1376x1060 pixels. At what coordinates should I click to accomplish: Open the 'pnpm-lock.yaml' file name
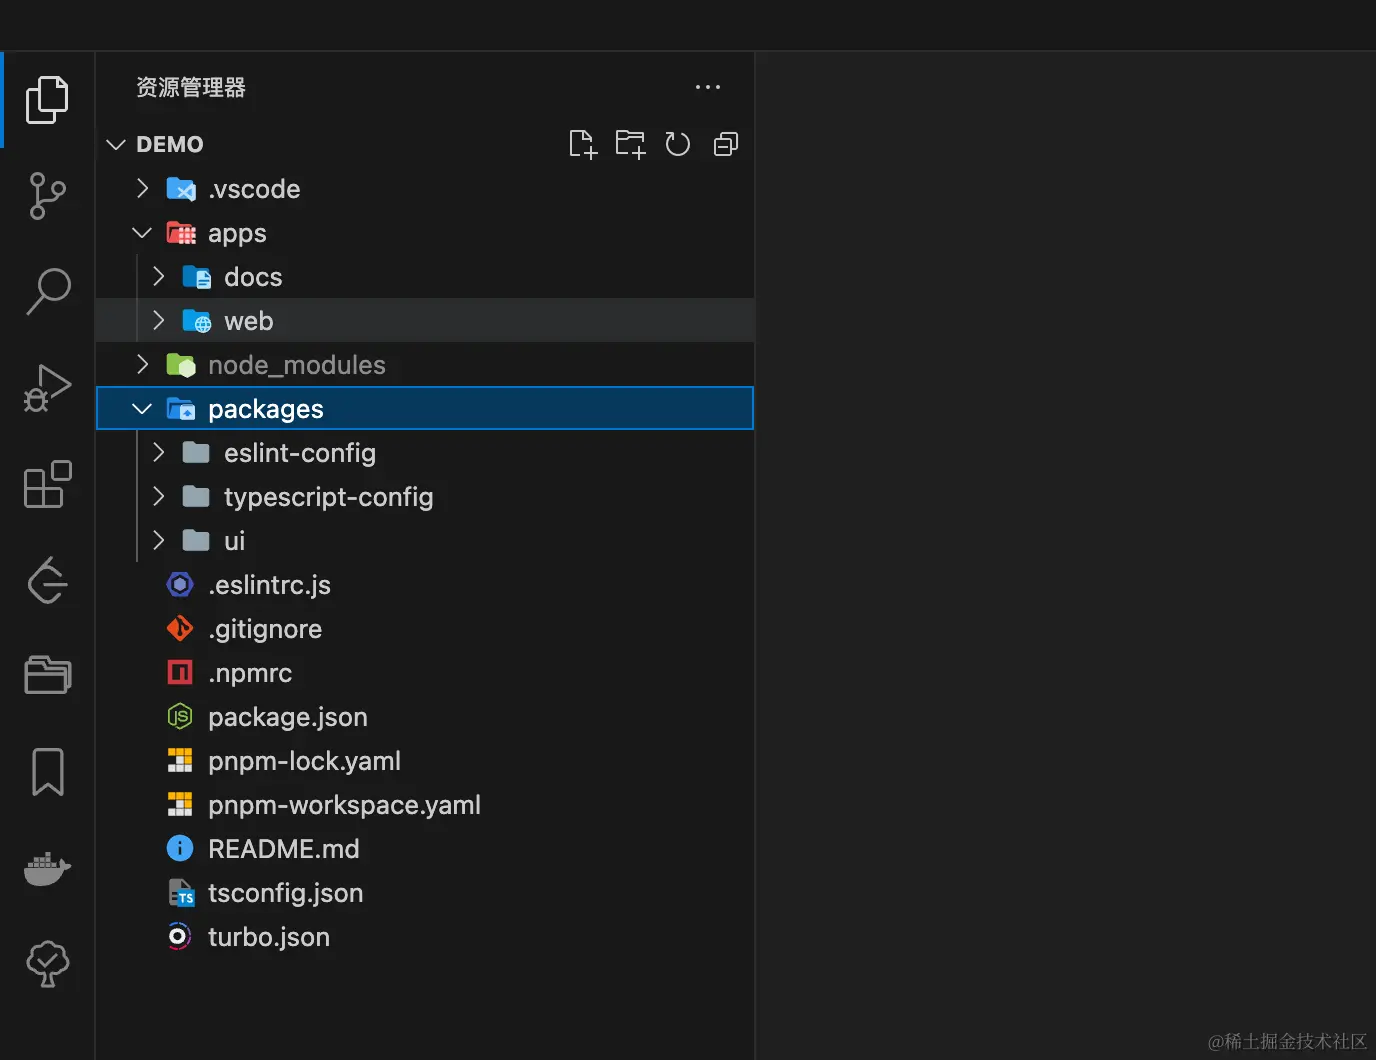(304, 761)
